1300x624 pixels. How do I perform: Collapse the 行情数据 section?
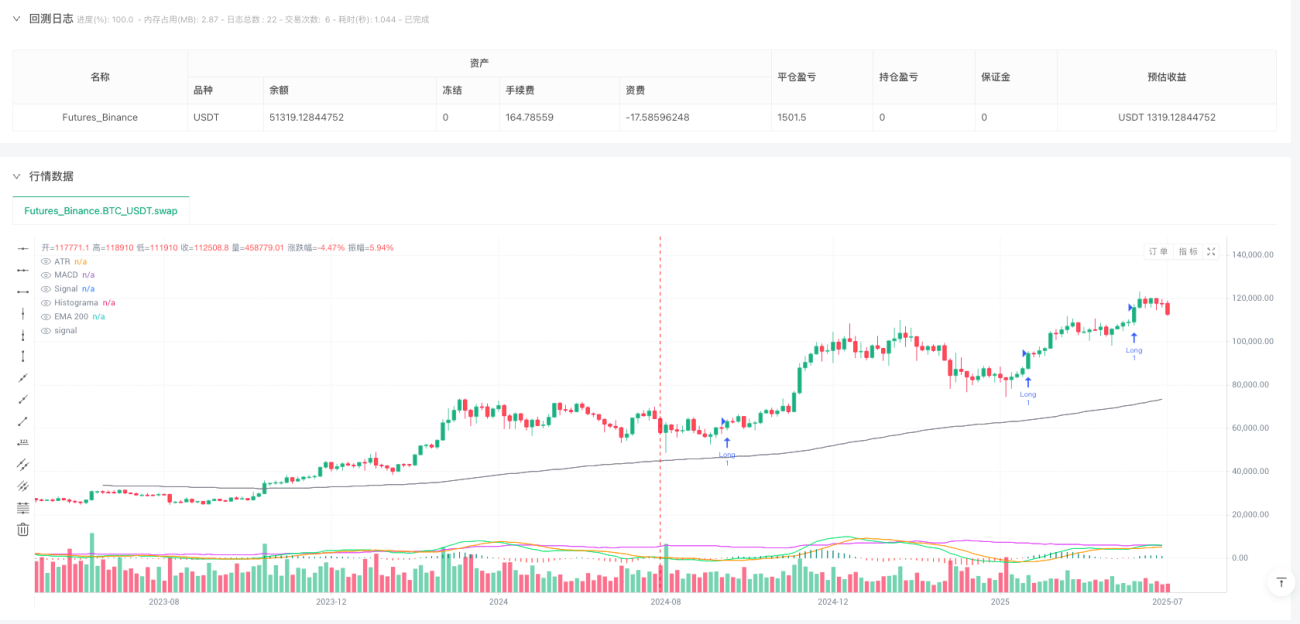(x=16, y=176)
